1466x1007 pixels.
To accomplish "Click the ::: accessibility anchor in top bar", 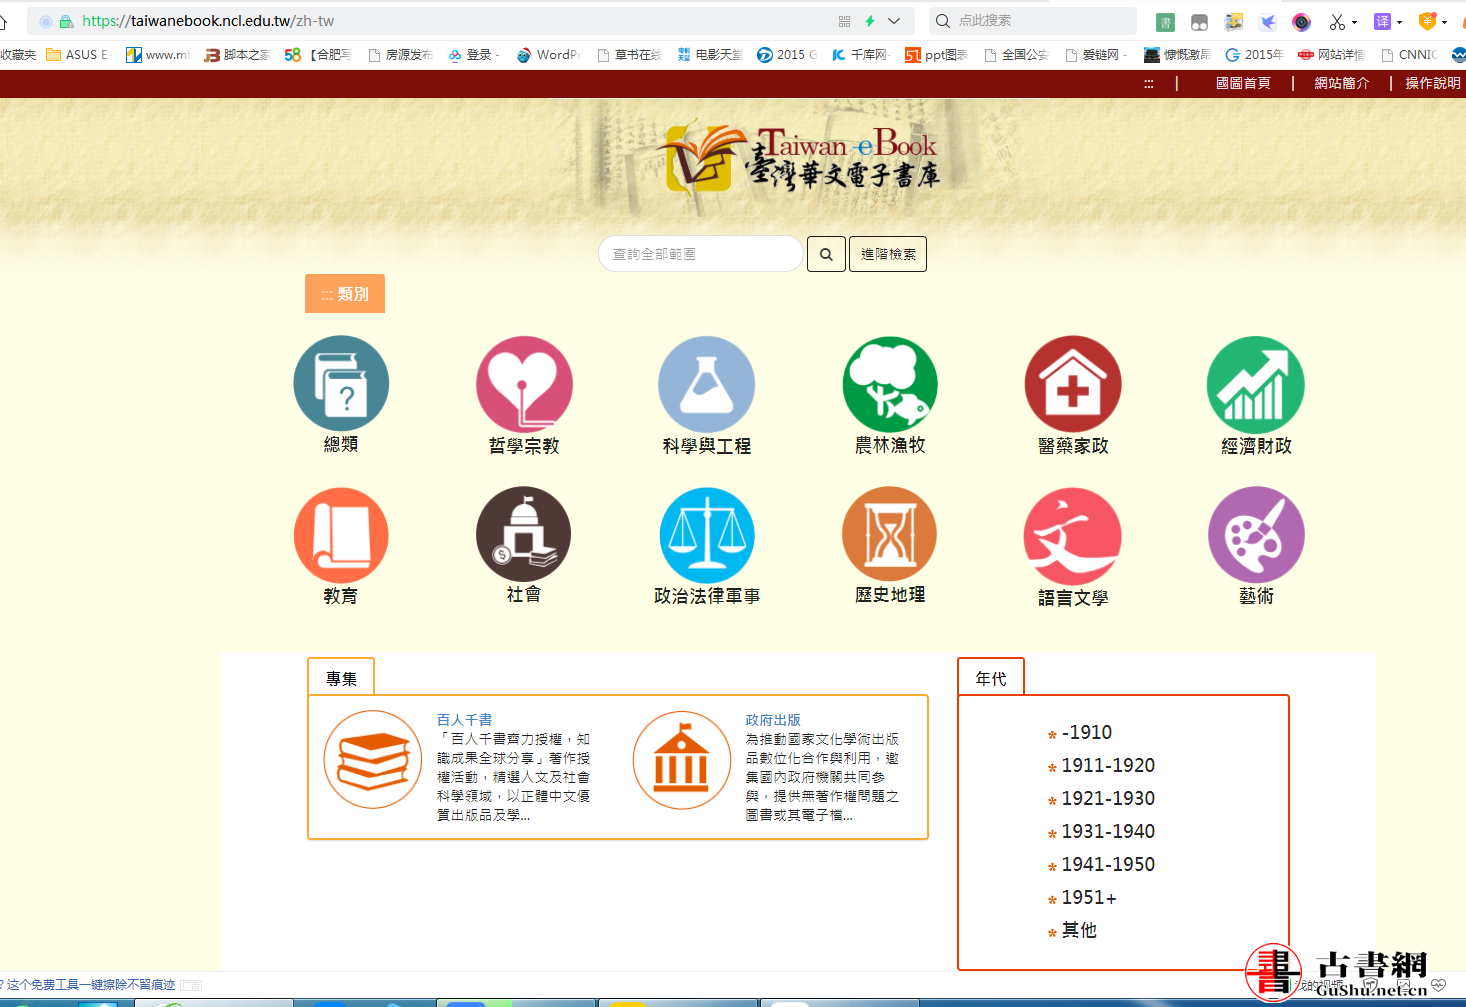I will pos(1149,84).
